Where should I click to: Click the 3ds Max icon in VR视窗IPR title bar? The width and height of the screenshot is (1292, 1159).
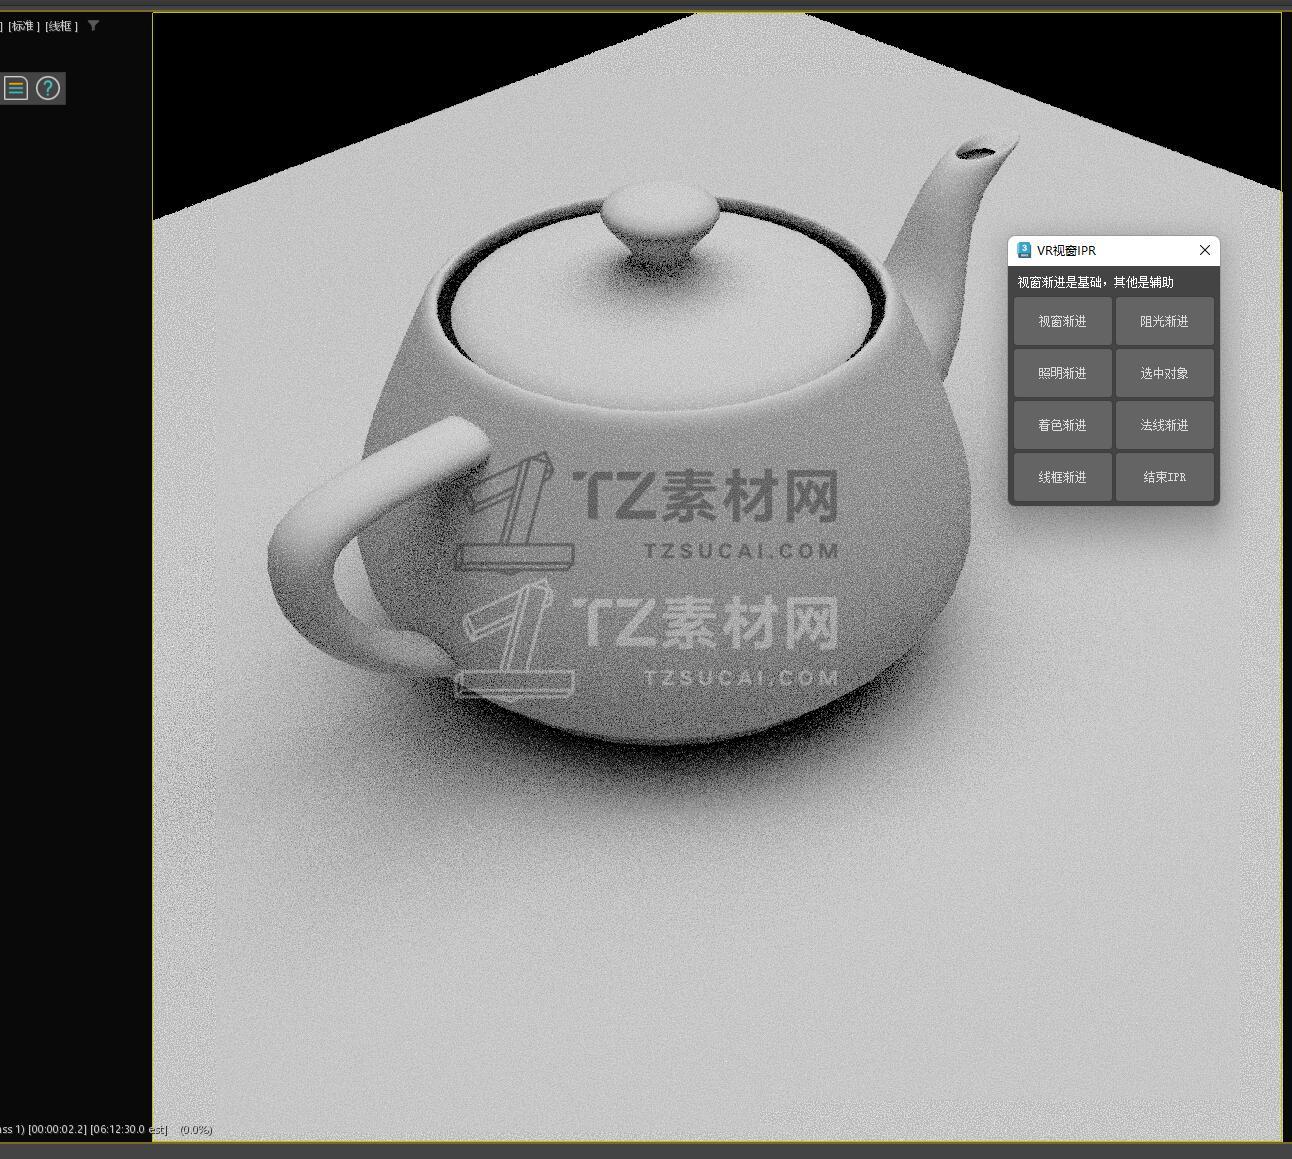(1024, 250)
